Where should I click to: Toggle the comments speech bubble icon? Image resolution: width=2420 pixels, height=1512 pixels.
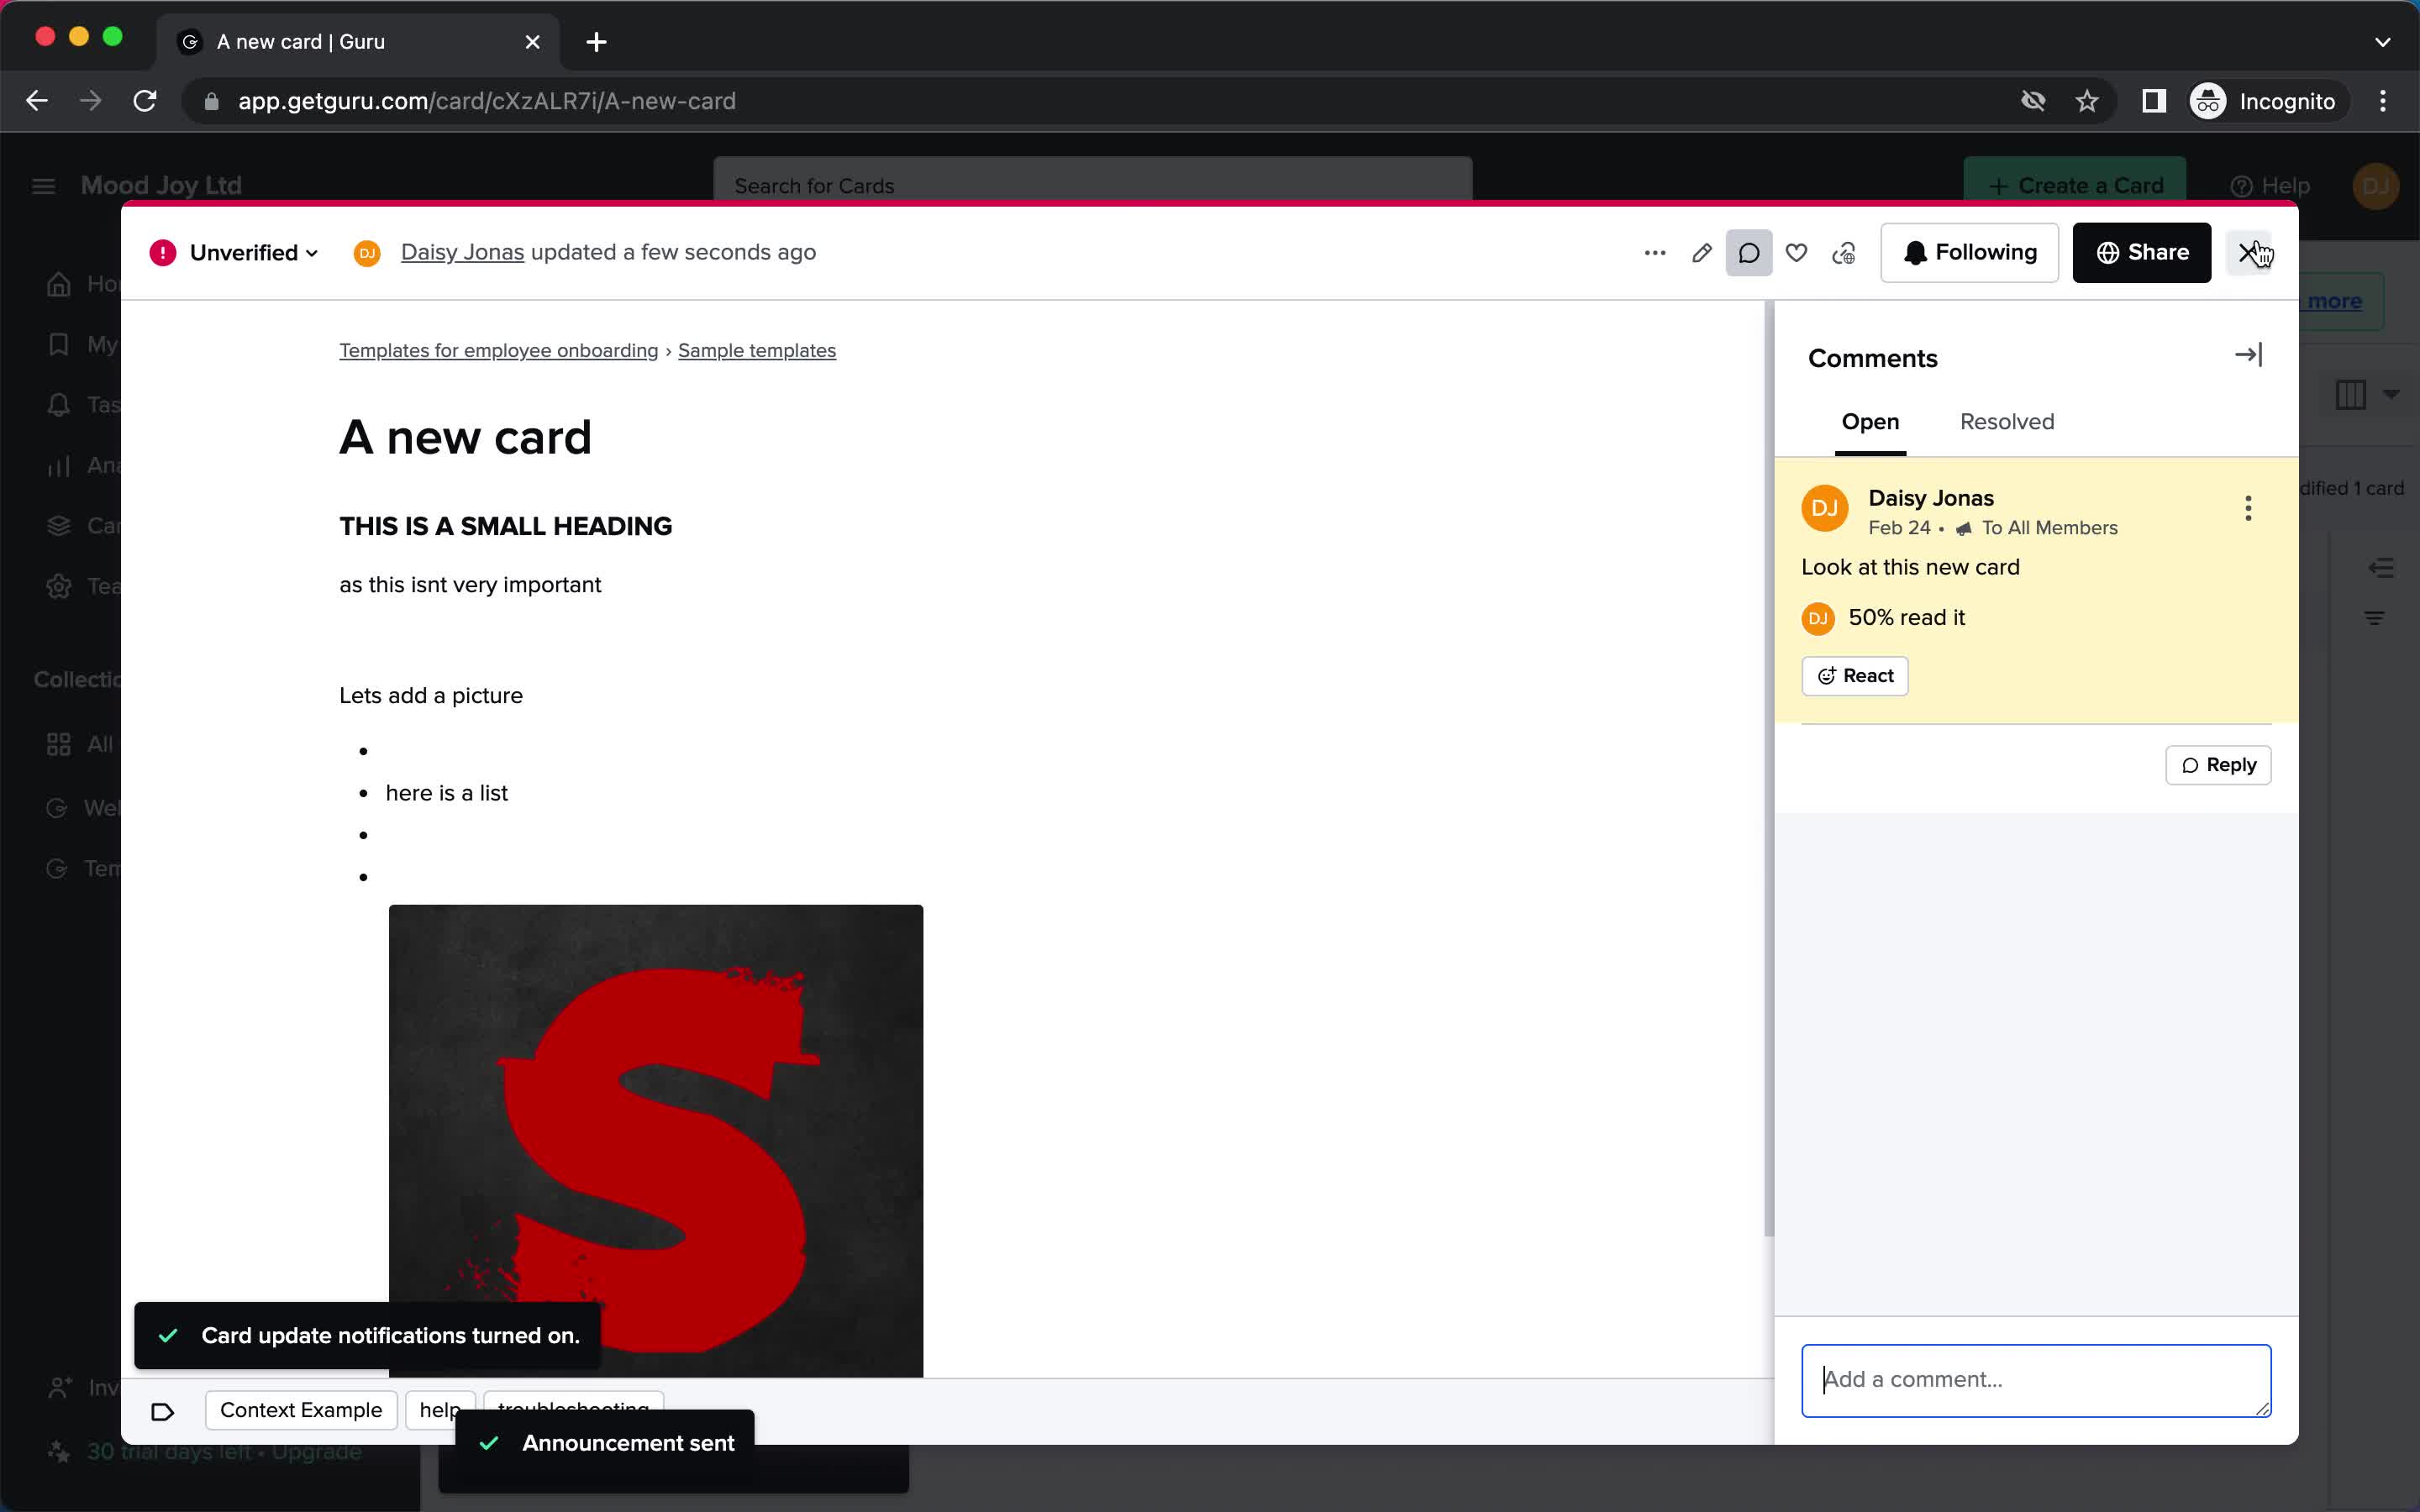(1749, 253)
